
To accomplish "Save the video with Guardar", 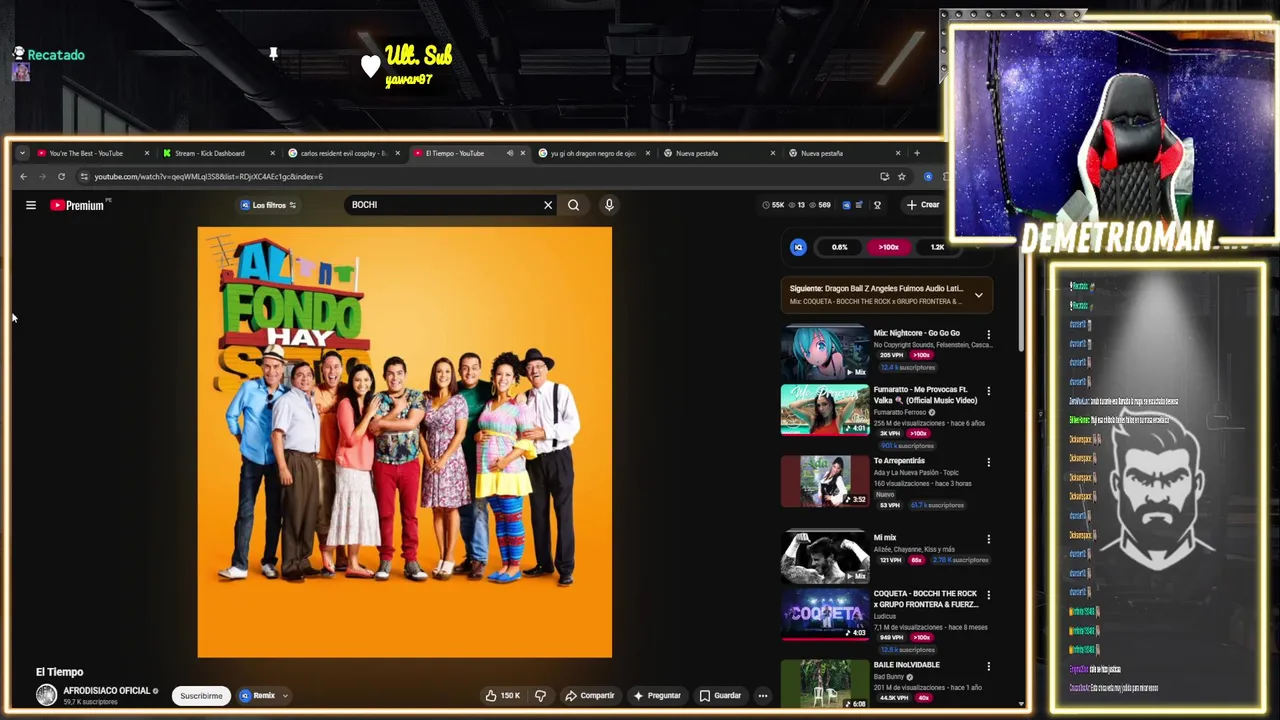I will (720, 696).
